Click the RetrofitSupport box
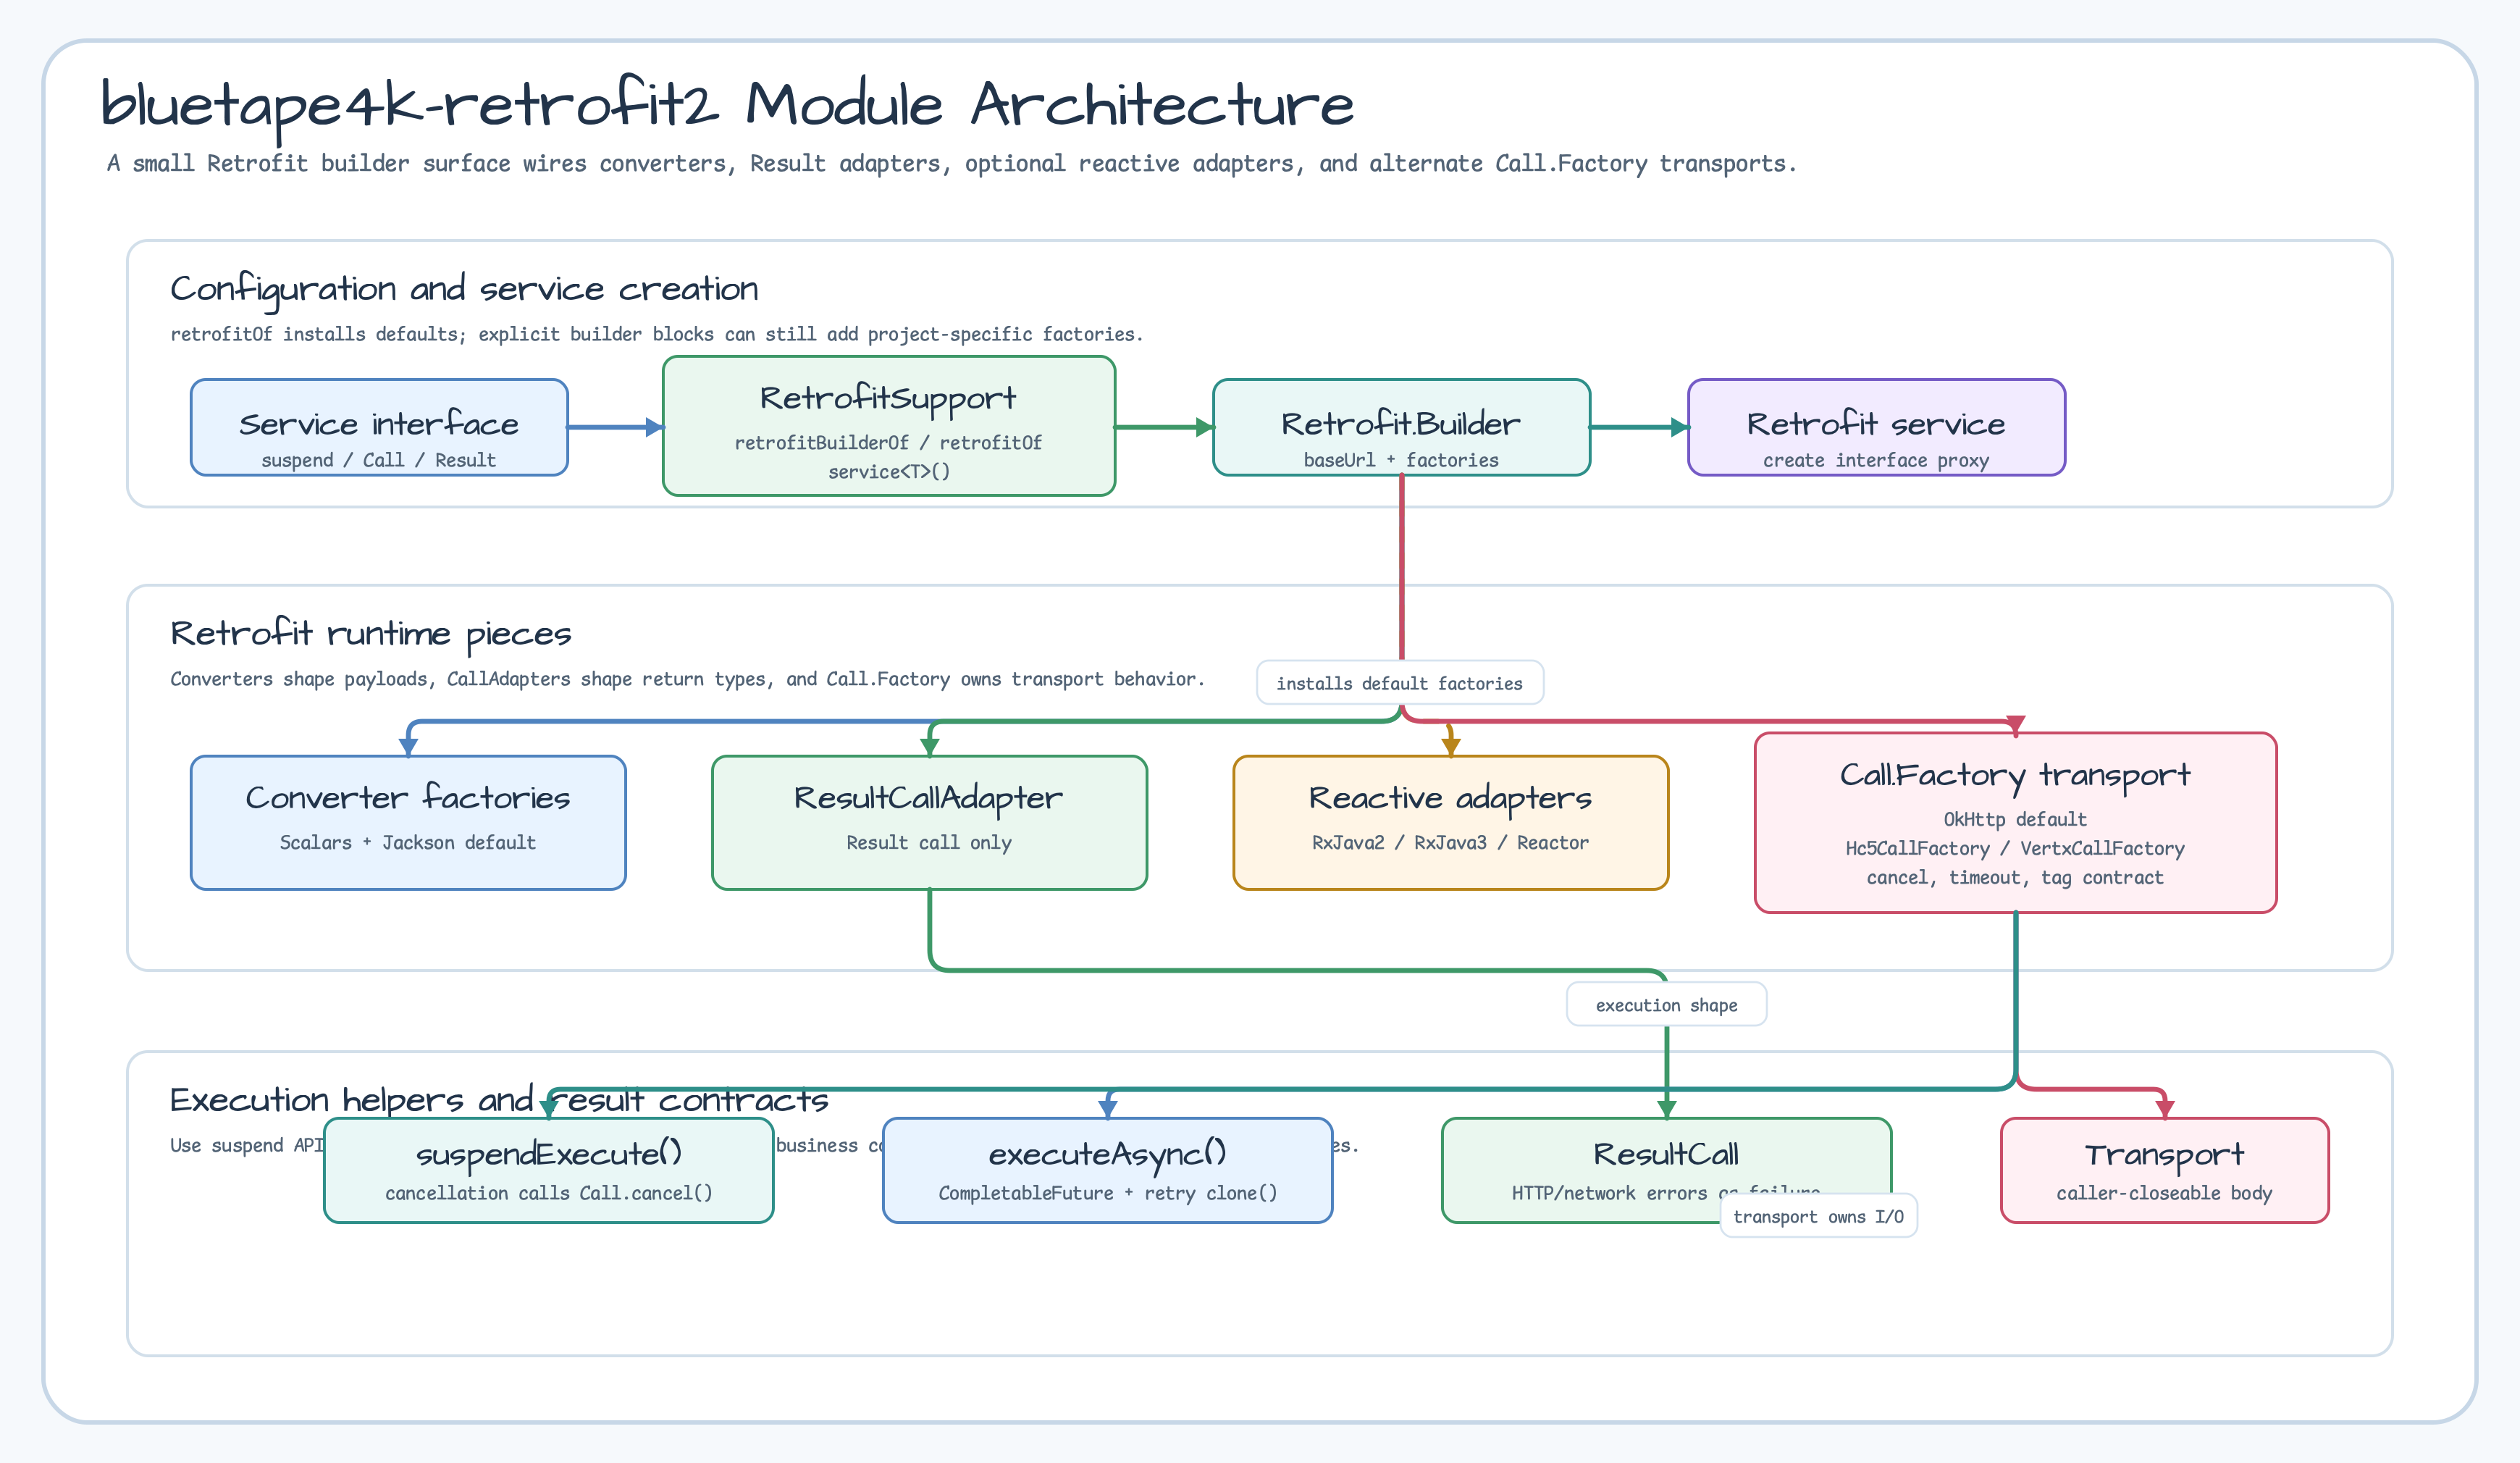 889,426
